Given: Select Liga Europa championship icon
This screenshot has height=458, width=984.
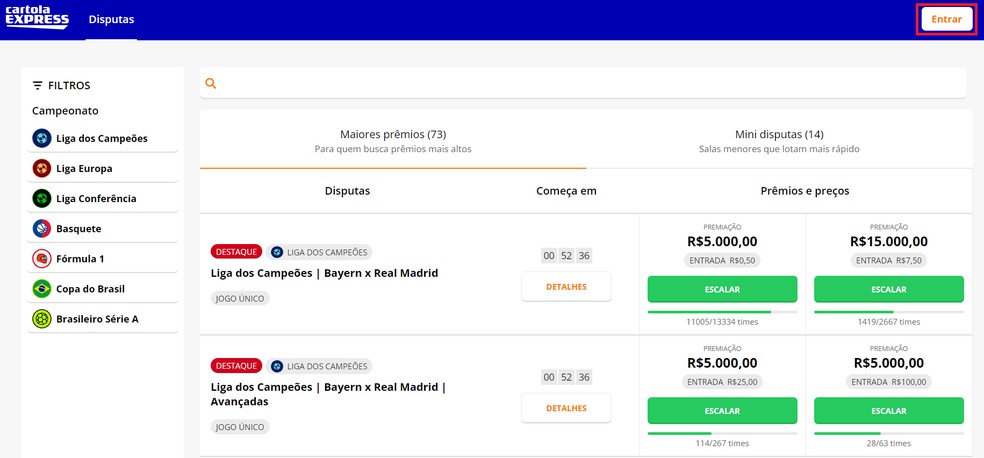Looking at the screenshot, I should [x=42, y=168].
